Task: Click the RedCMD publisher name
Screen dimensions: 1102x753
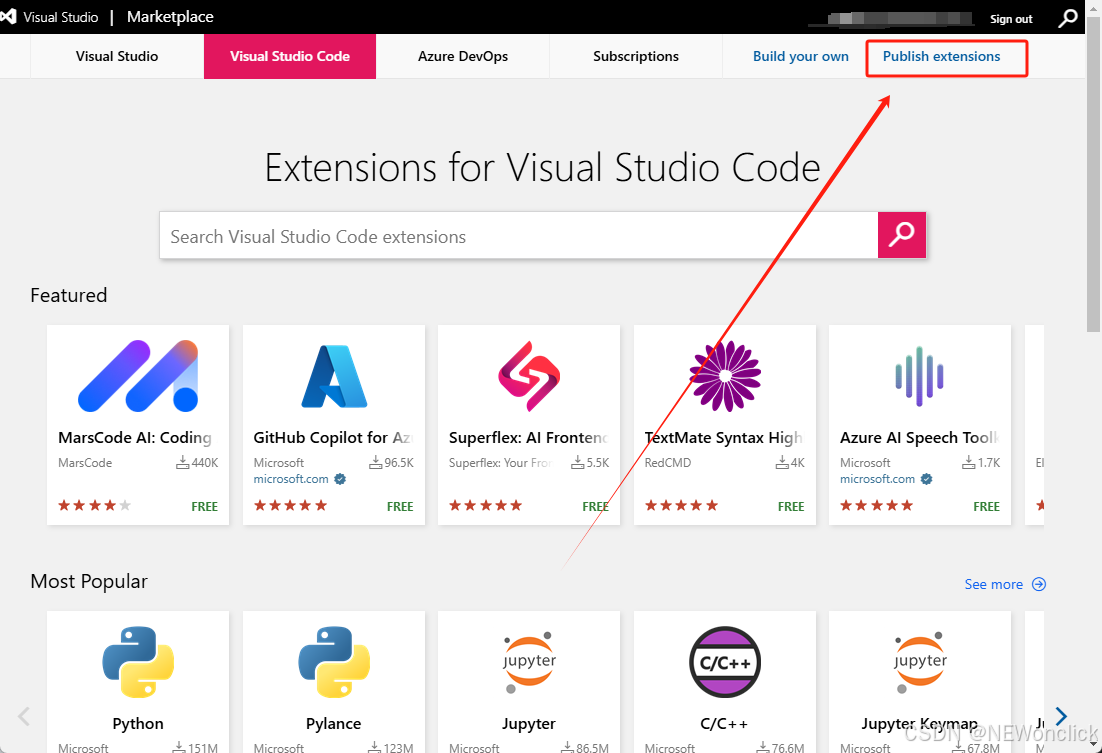Action: pos(668,463)
